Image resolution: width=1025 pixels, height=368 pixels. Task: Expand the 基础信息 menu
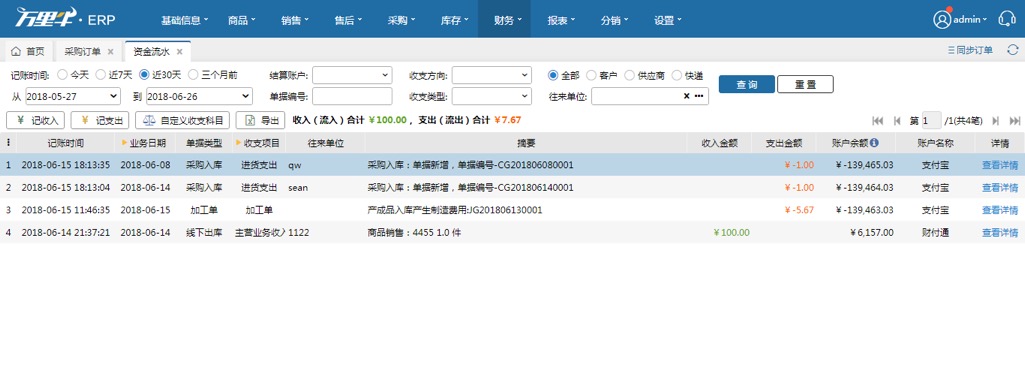(x=185, y=20)
